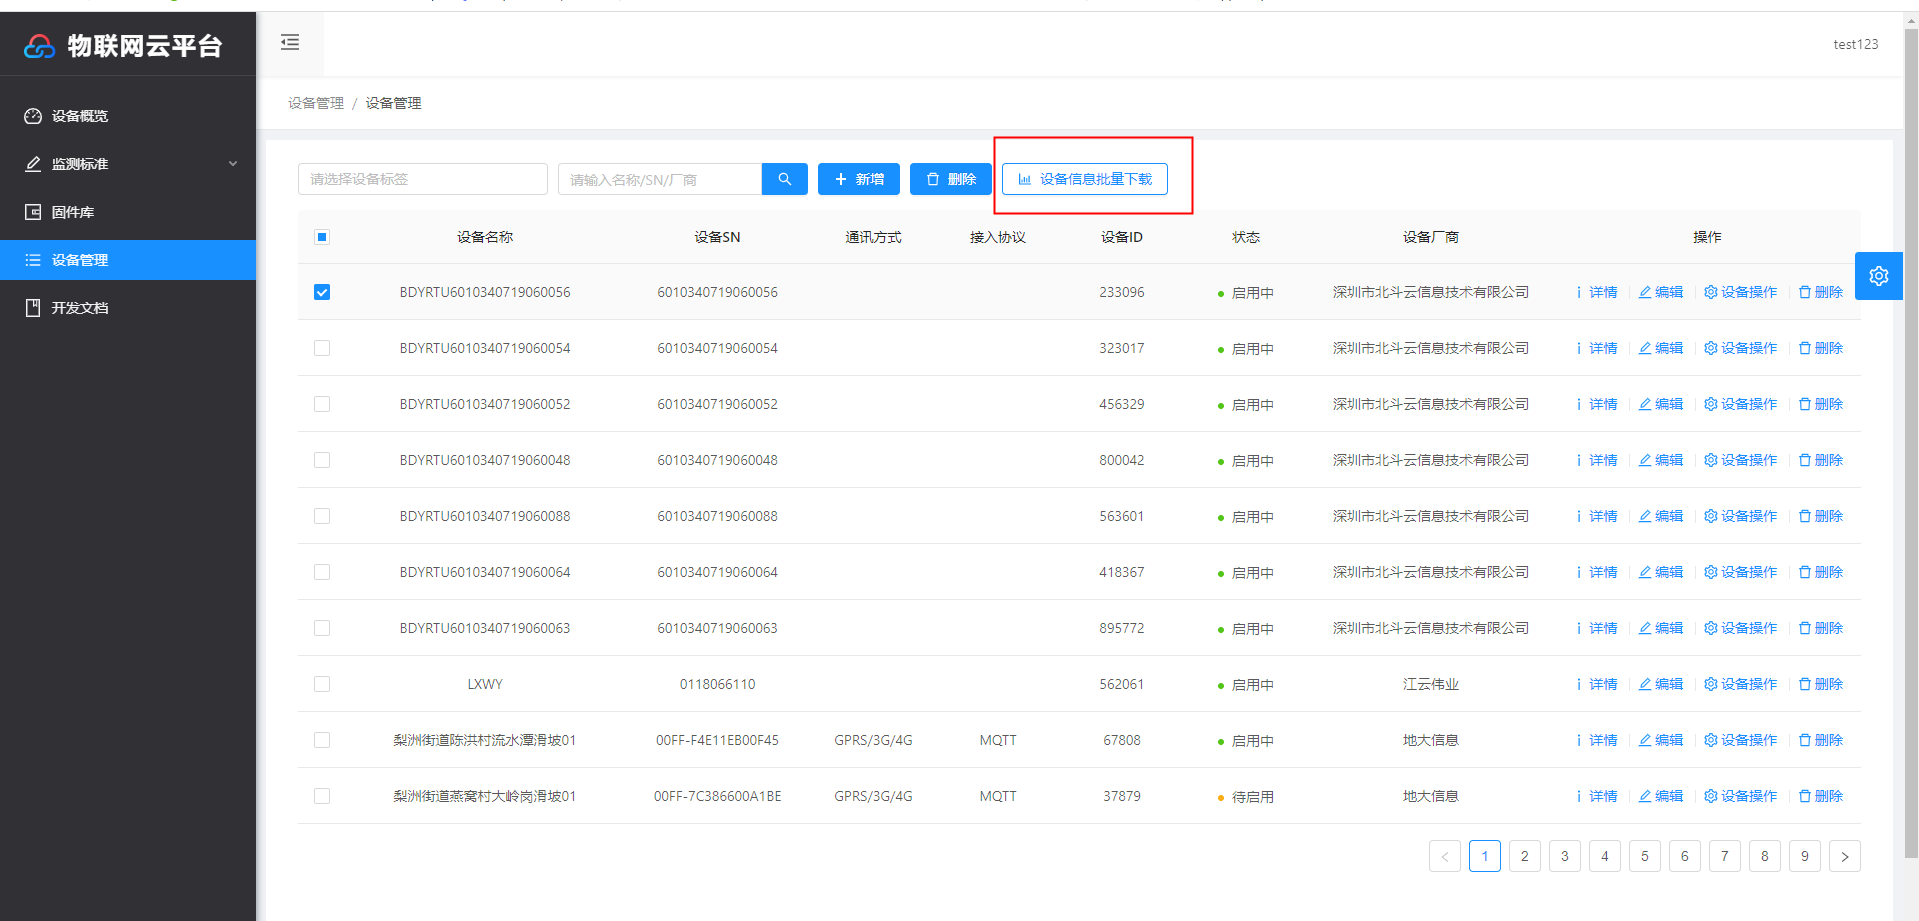This screenshot has width=1919, height=921.
Task: Click 编辑 for device 895772
Action: 1661,628
